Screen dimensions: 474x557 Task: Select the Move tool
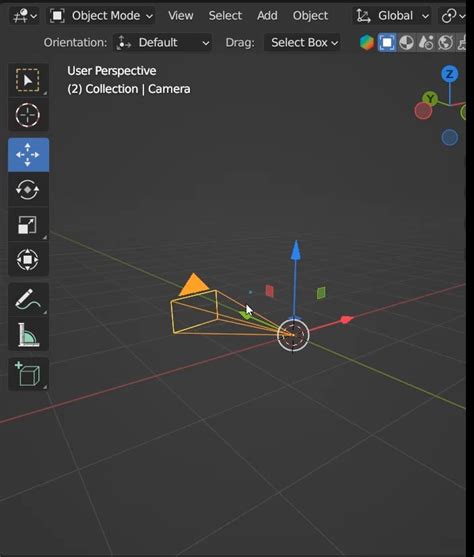(28, 155)
